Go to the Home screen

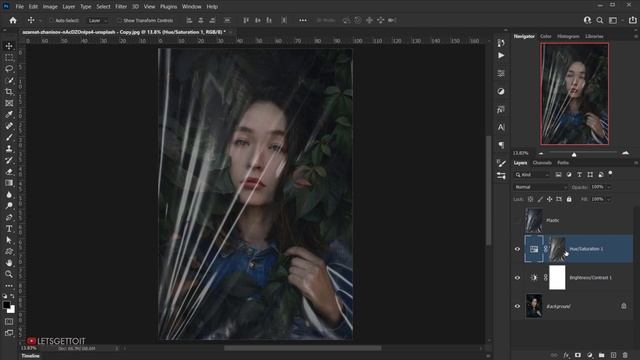click(x=13, y=20)
